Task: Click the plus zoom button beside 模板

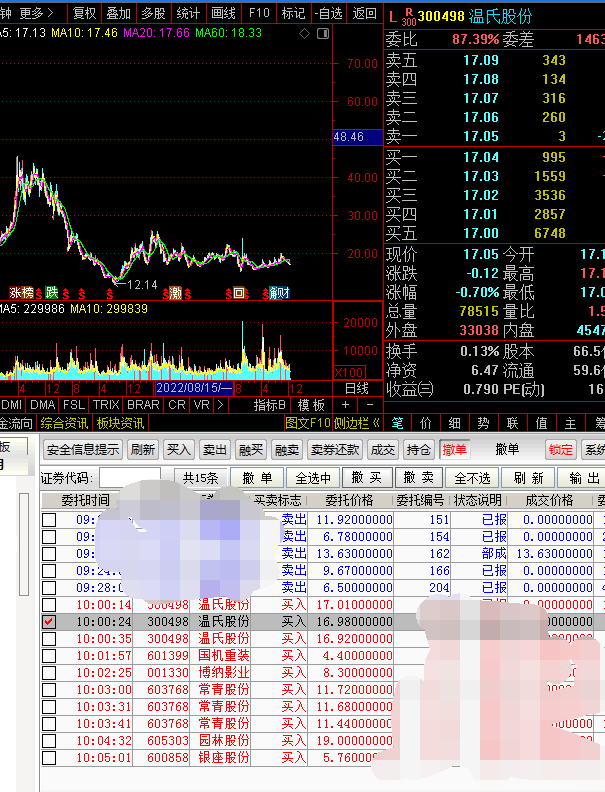Action: 345,405
